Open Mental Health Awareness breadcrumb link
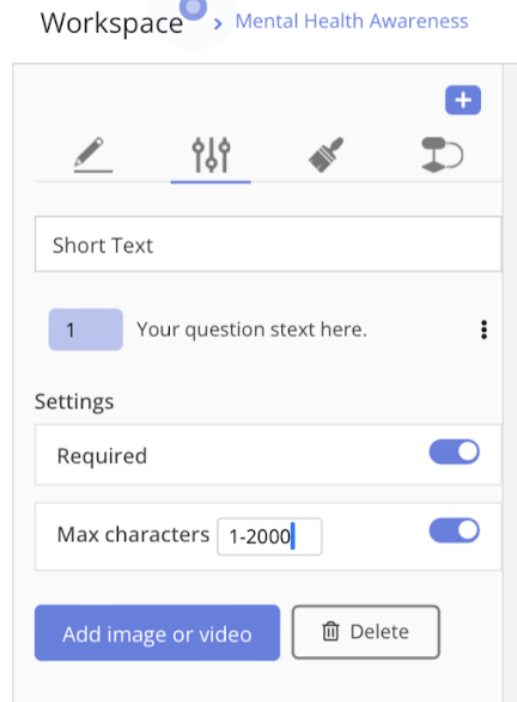Viewport: 517px width, 702px height. pos(352,21)
